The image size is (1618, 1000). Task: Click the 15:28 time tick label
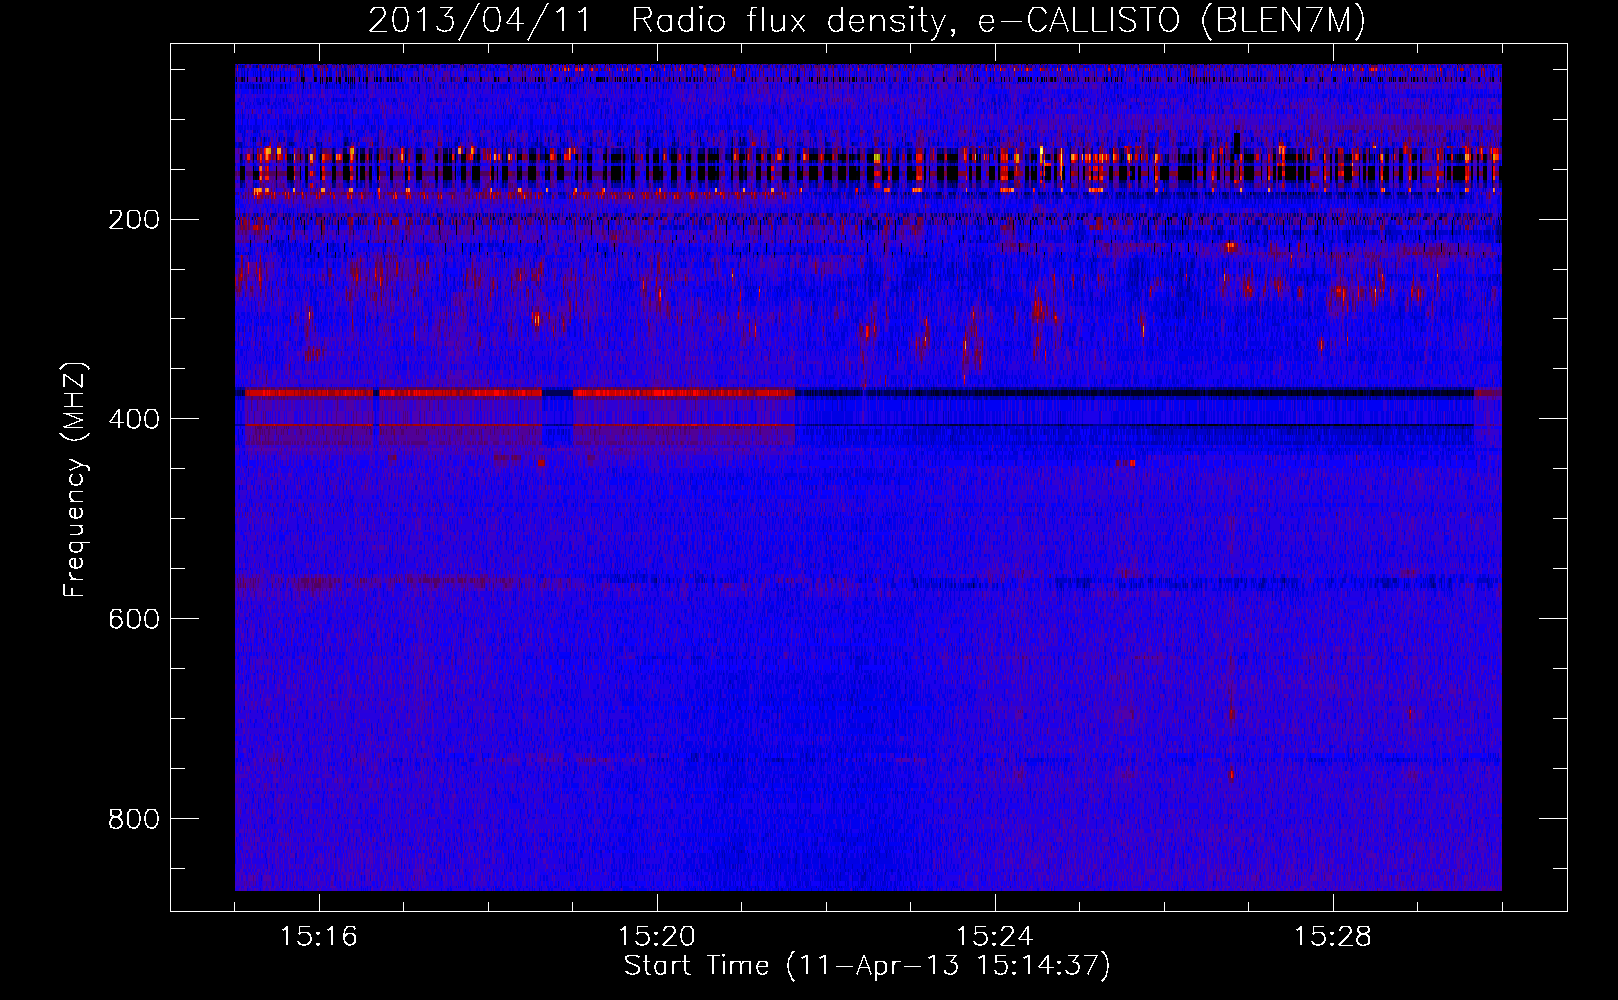pos(1333,937)
